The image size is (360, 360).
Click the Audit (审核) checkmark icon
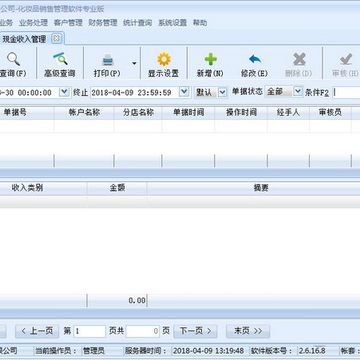point(346,60)
